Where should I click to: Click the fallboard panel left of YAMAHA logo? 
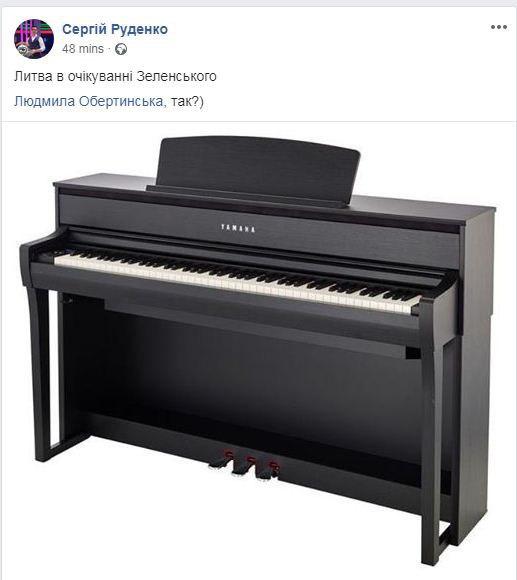pos(139,215)
